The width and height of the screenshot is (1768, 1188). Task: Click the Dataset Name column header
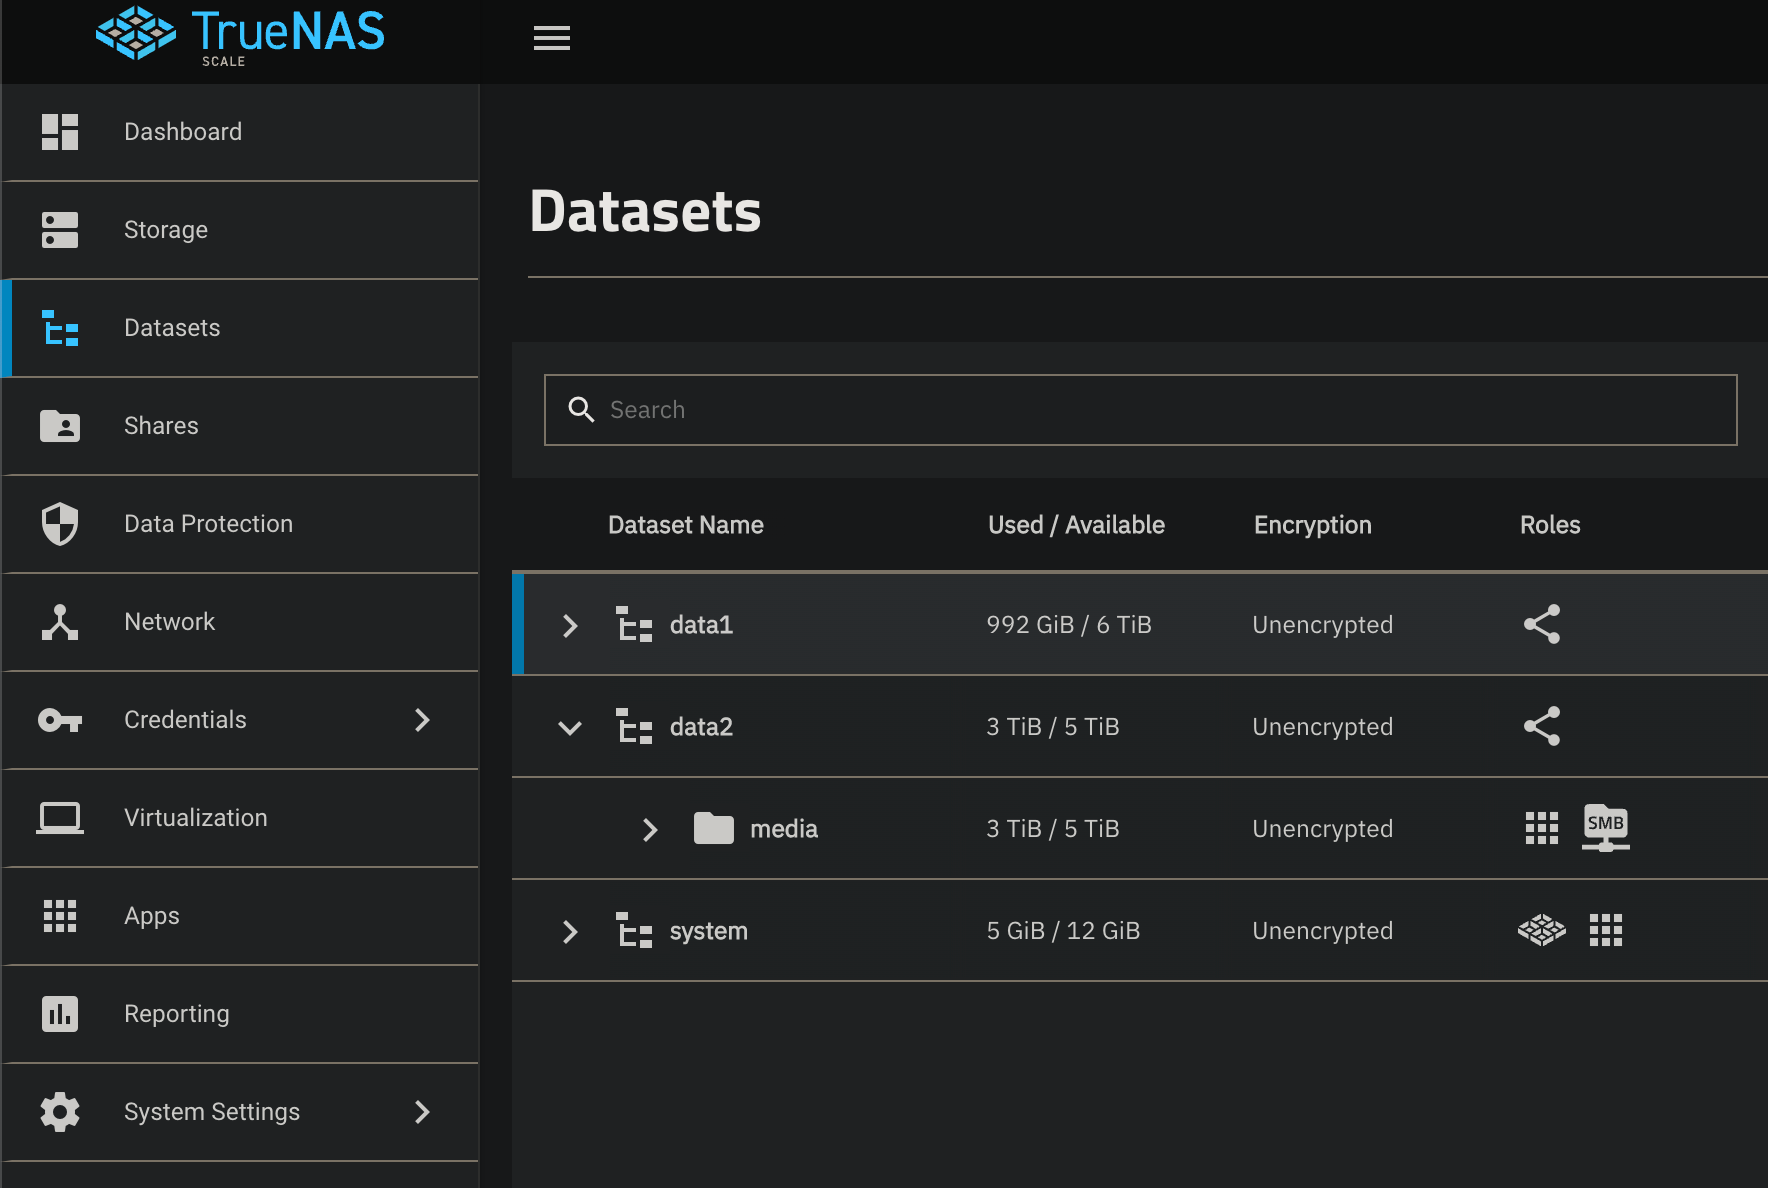(x=686, y=525)
